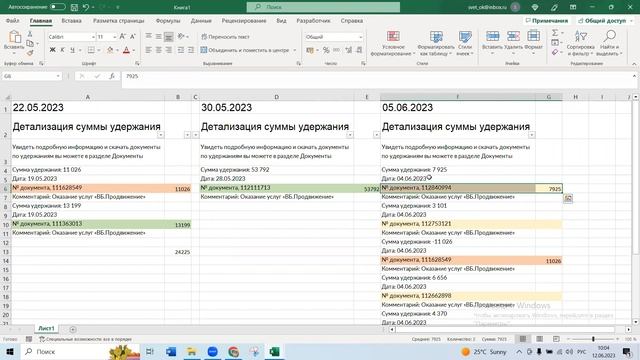The width and height of the screenshot is (640, 360).
Task: Click Increase Indent icon
Action: point(191,50)
